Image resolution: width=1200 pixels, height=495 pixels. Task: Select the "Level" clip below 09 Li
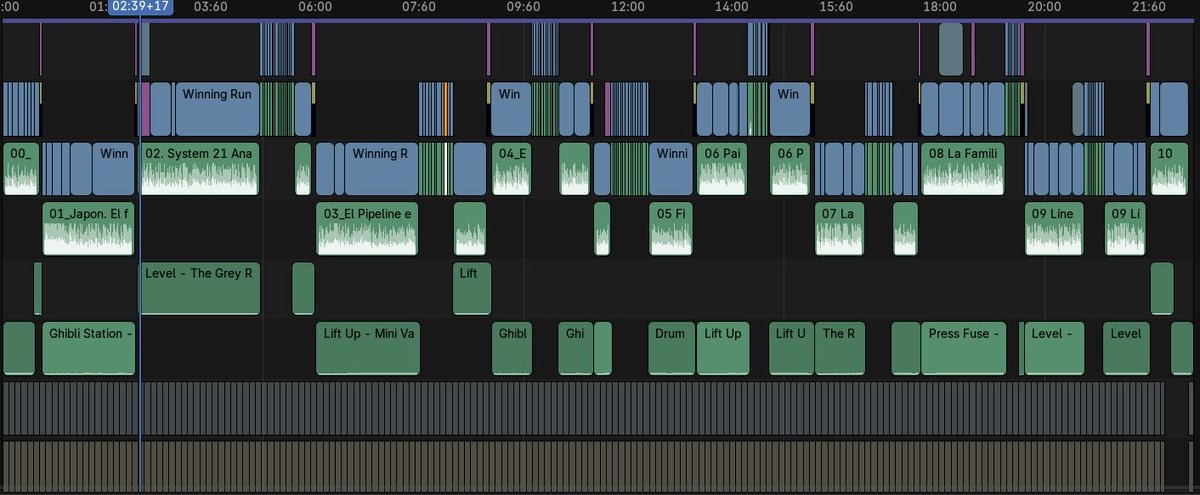1127,348
